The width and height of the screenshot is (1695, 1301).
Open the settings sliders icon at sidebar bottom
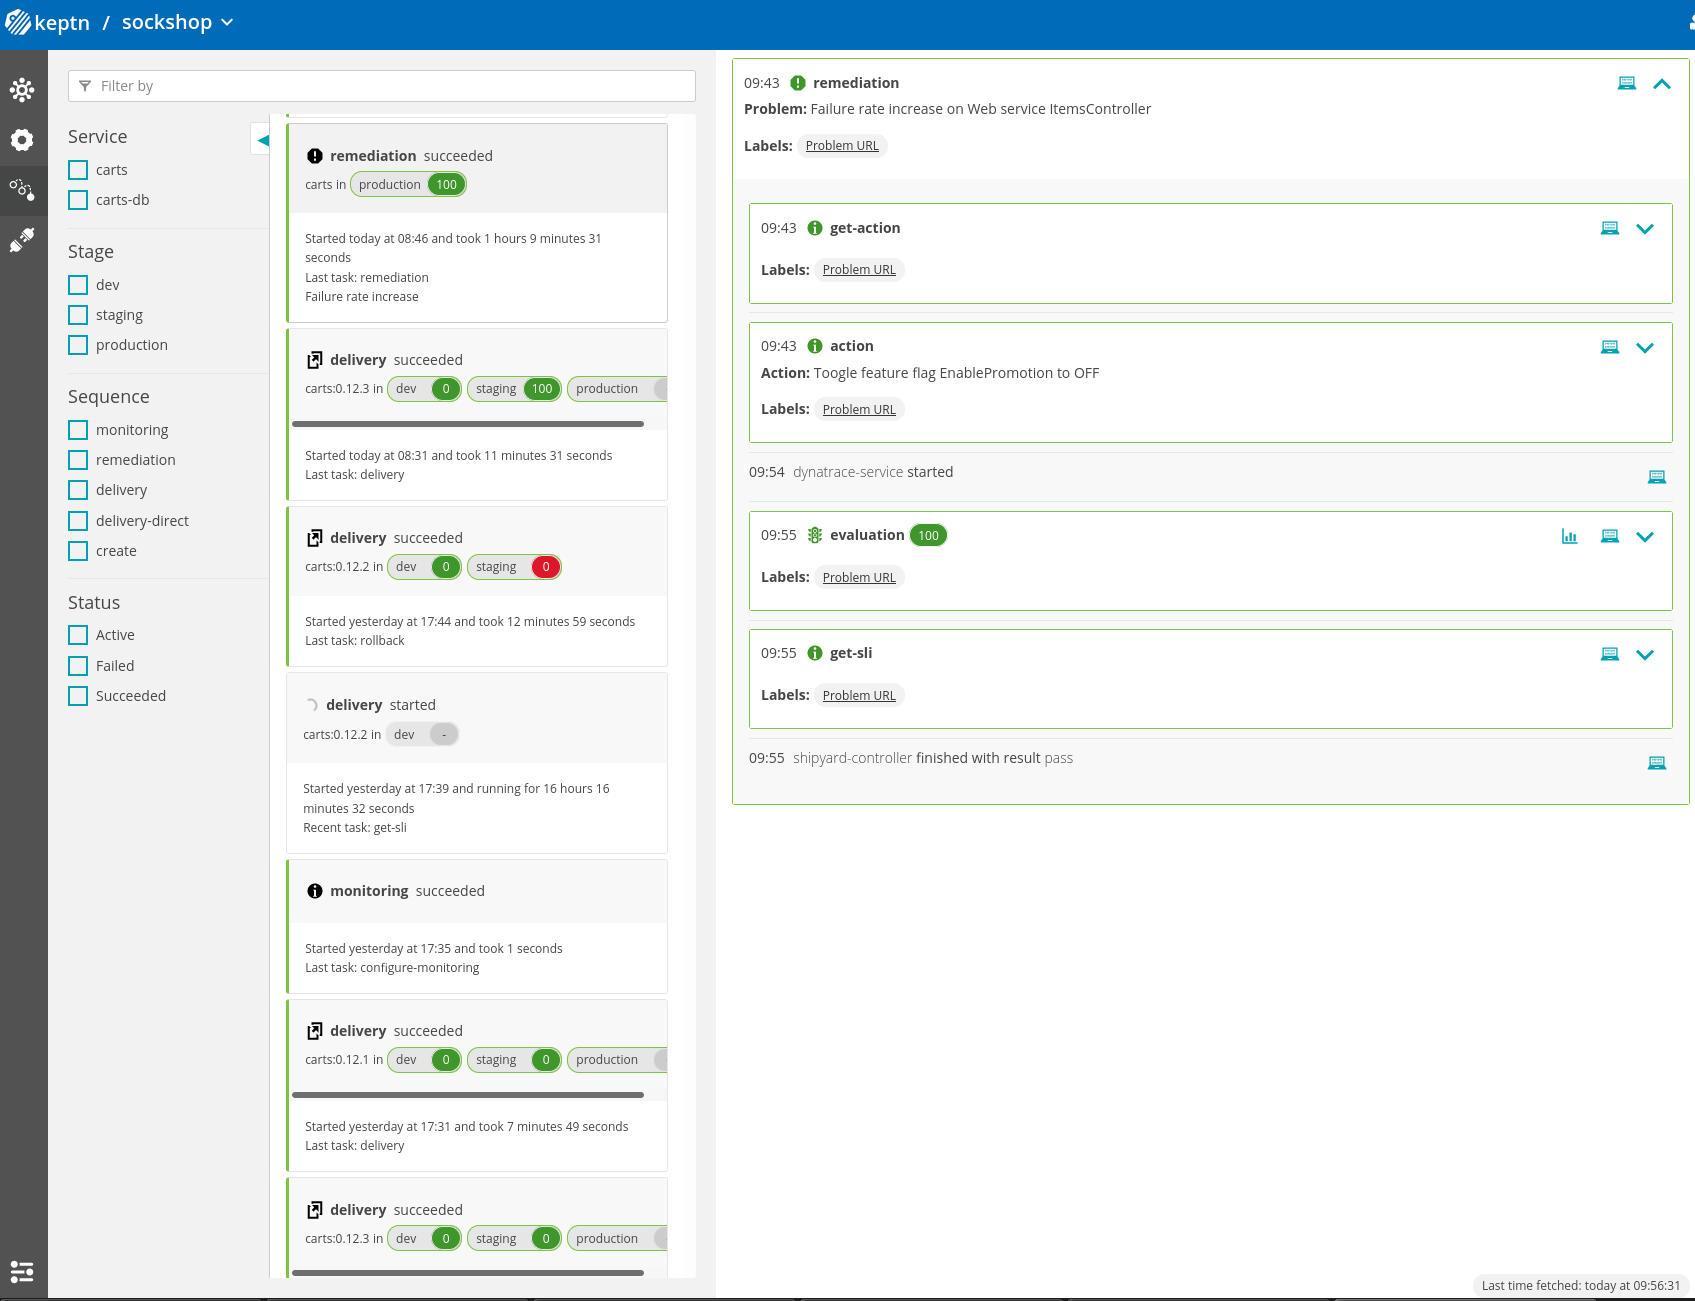pos(22,1271)
